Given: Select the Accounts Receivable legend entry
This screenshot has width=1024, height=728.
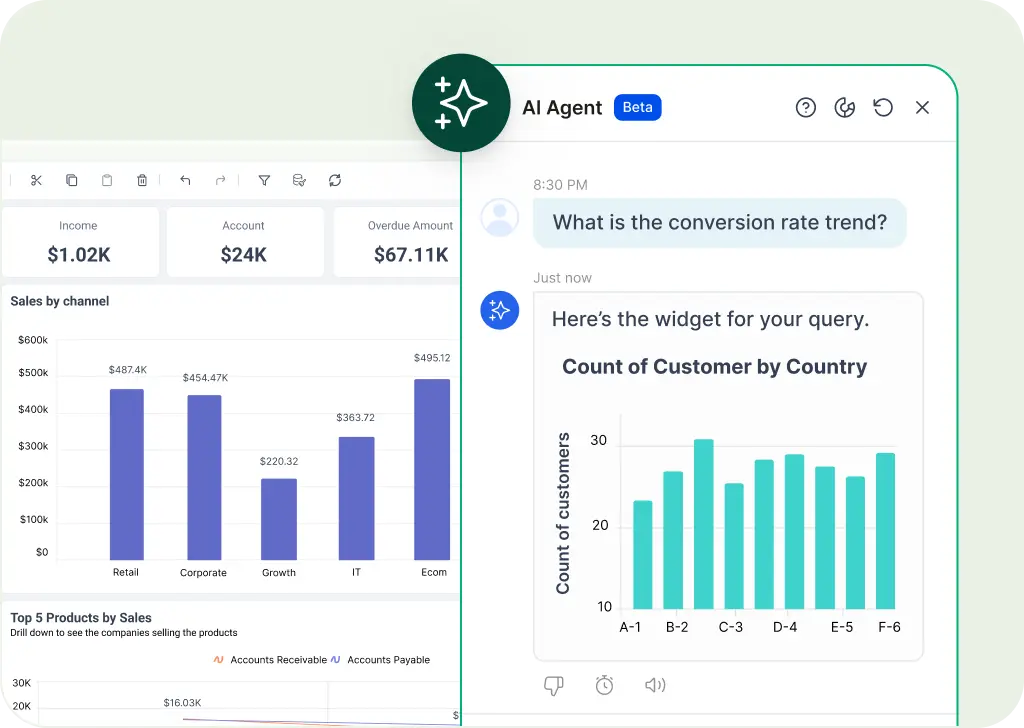Looking at the screenshot, I should (274, 660).
